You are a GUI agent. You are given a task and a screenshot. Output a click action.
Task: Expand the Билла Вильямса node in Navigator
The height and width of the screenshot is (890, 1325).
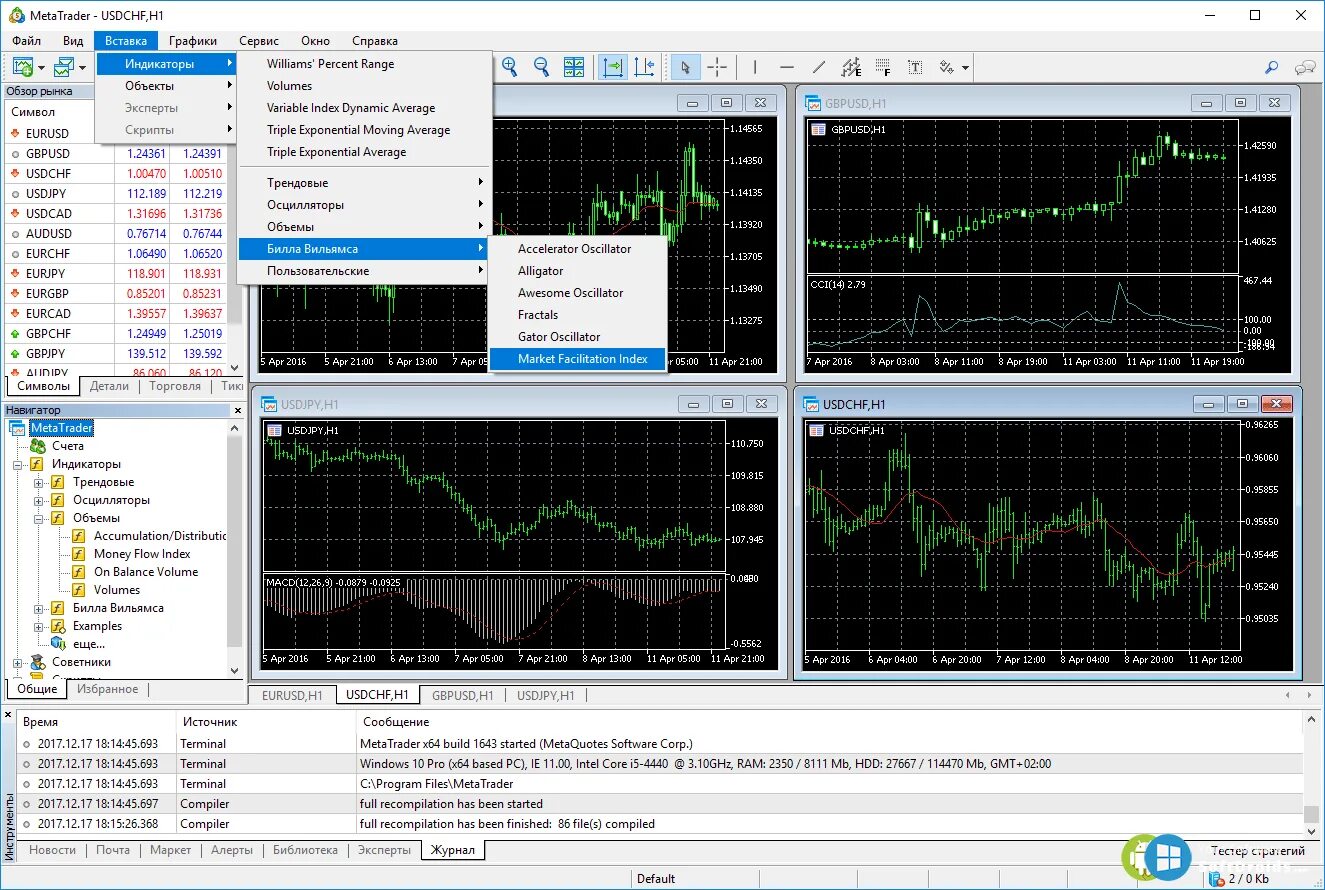coord(38,608)
